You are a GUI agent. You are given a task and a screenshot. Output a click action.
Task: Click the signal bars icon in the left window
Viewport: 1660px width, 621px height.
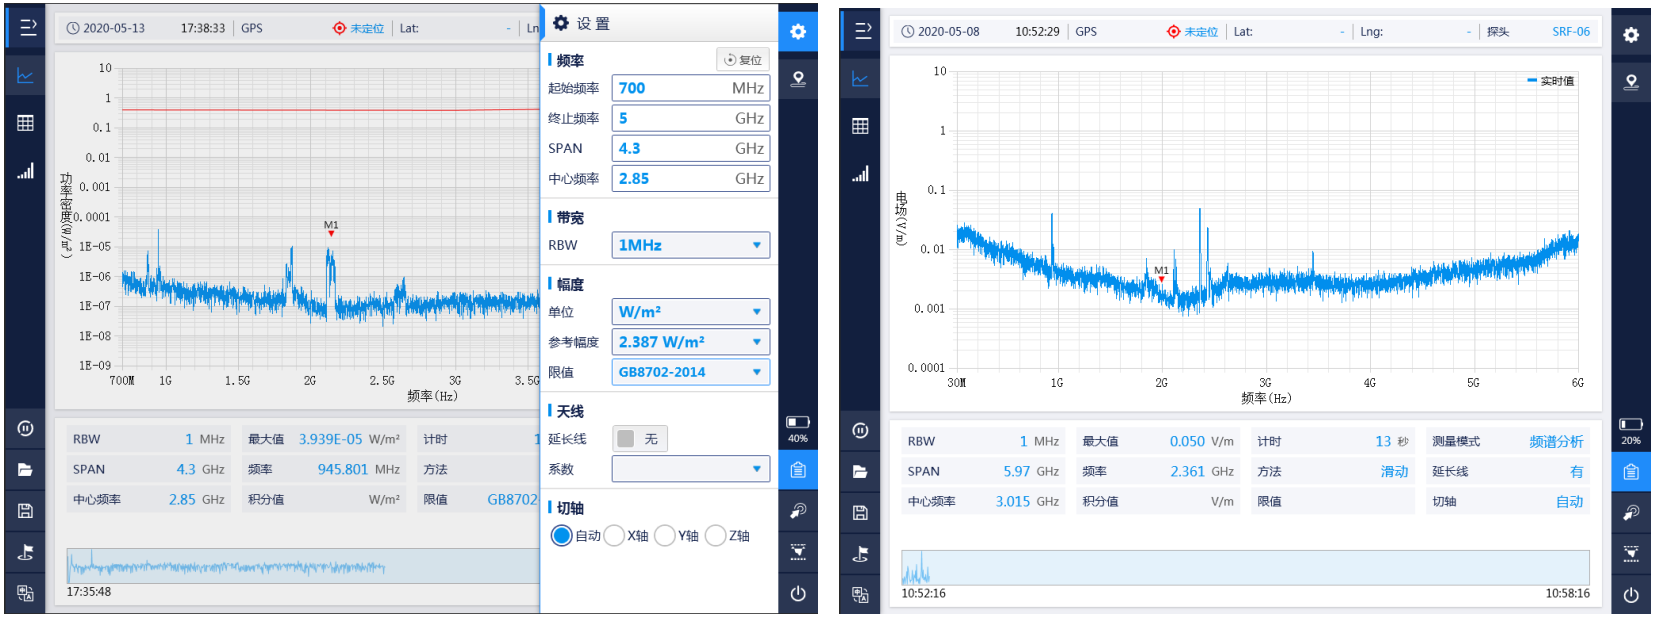[25, 171]
